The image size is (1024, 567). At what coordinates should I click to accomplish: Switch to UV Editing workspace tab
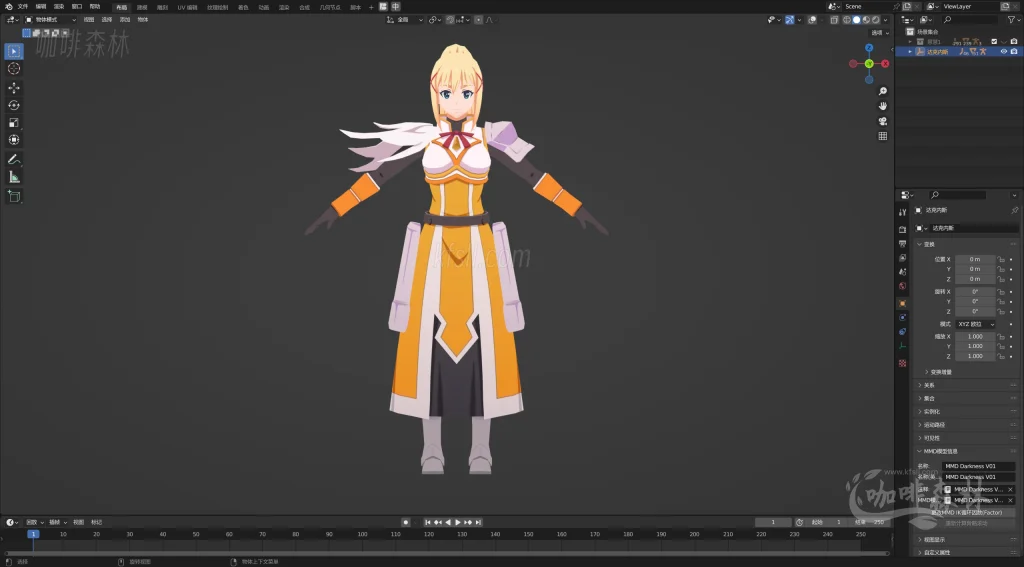[x=187, y=7]
